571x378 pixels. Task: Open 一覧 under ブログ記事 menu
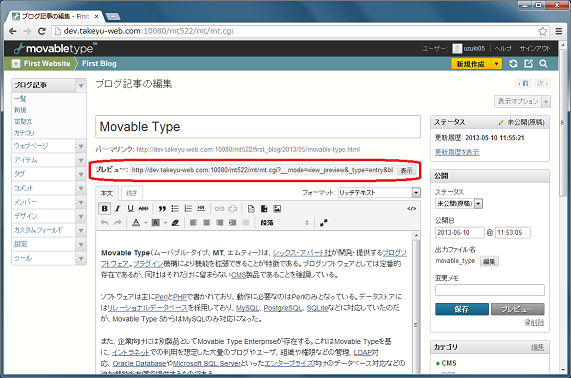click(x=20, y=99)
